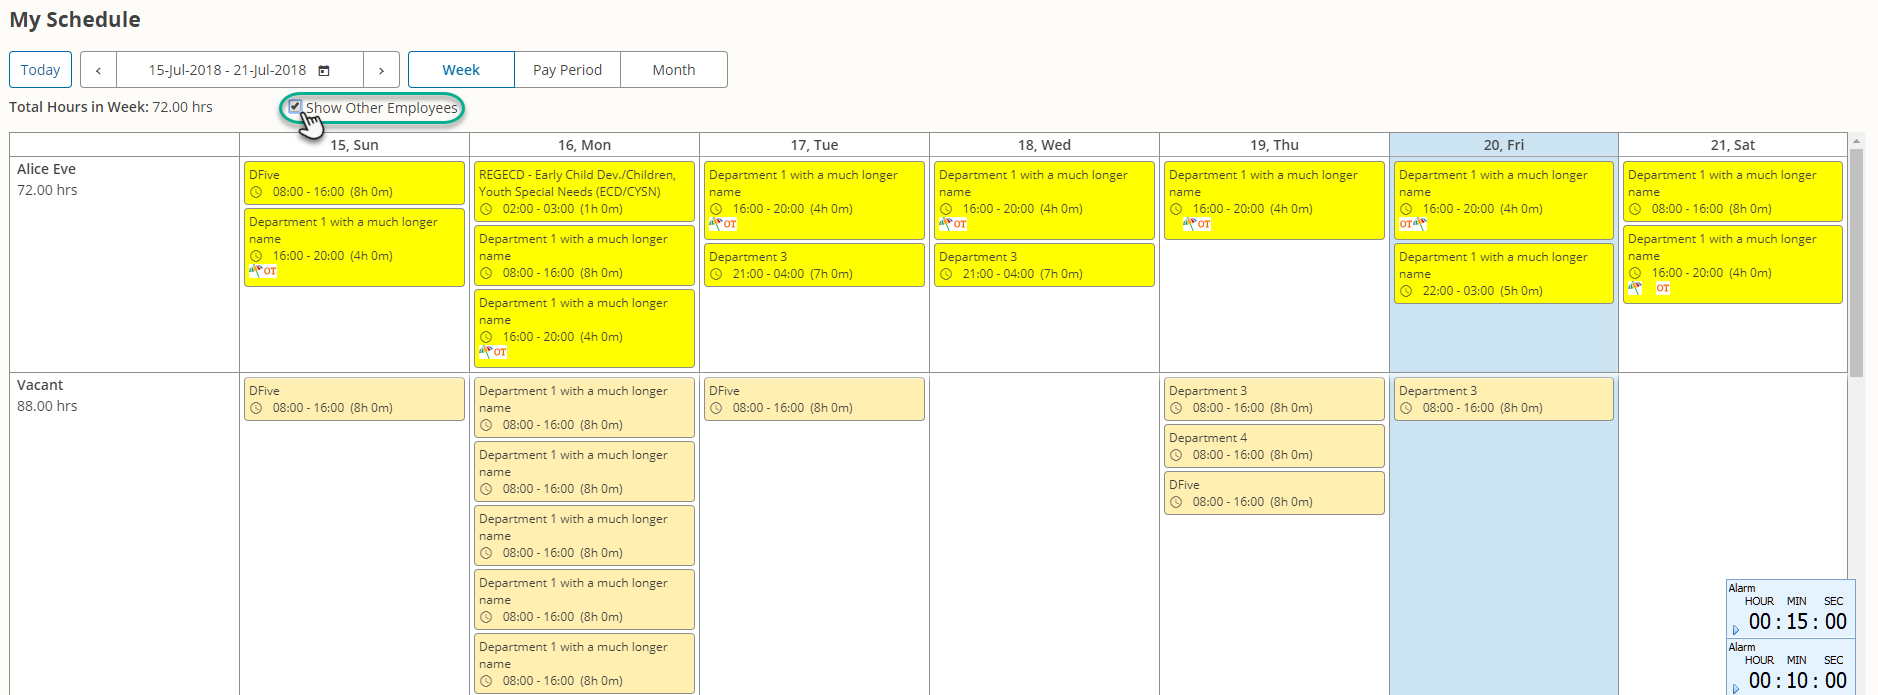Open Alice Eve's Wednesday Department 3 shift card

(1044, 265)
